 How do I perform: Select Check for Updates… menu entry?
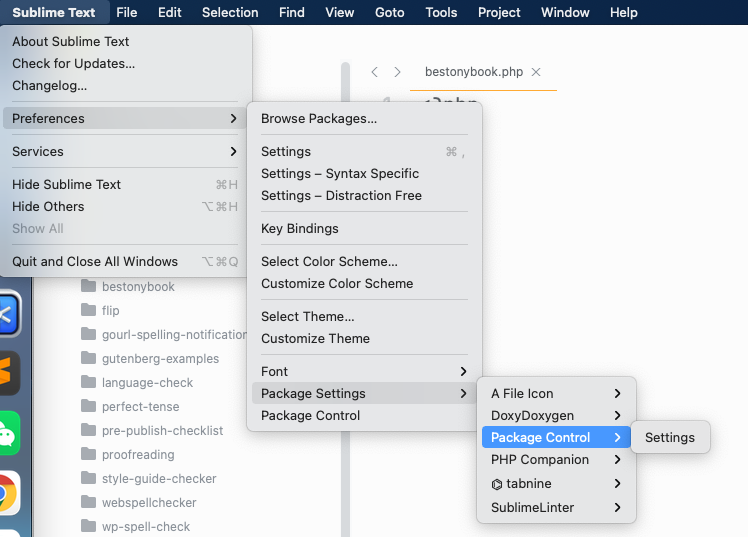tap(73, 64)
